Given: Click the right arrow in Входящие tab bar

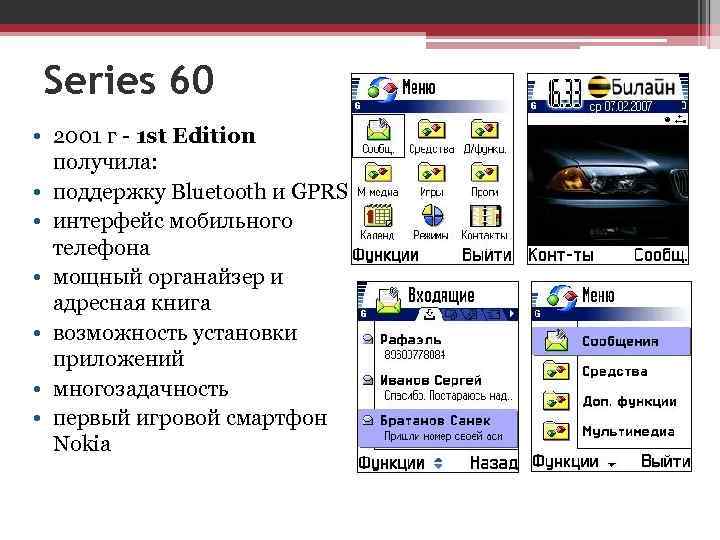Looking at the screenshot, I should (512, 314).
